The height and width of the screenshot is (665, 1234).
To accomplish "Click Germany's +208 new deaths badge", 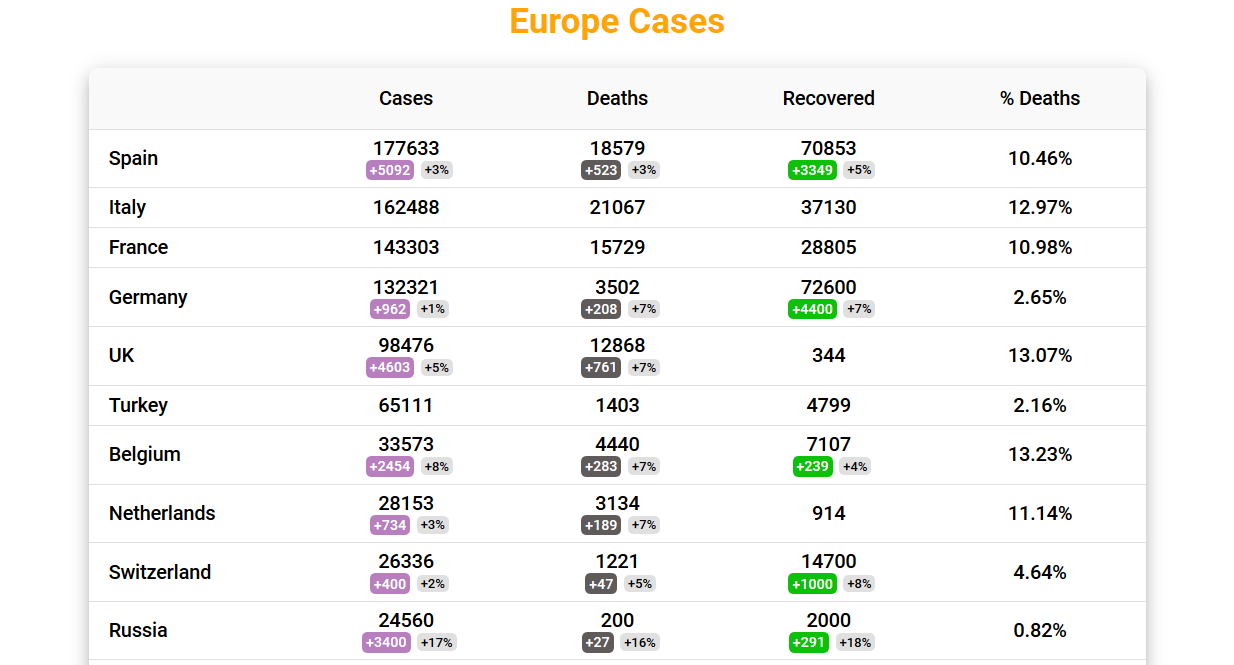I will tap(601, 309).
